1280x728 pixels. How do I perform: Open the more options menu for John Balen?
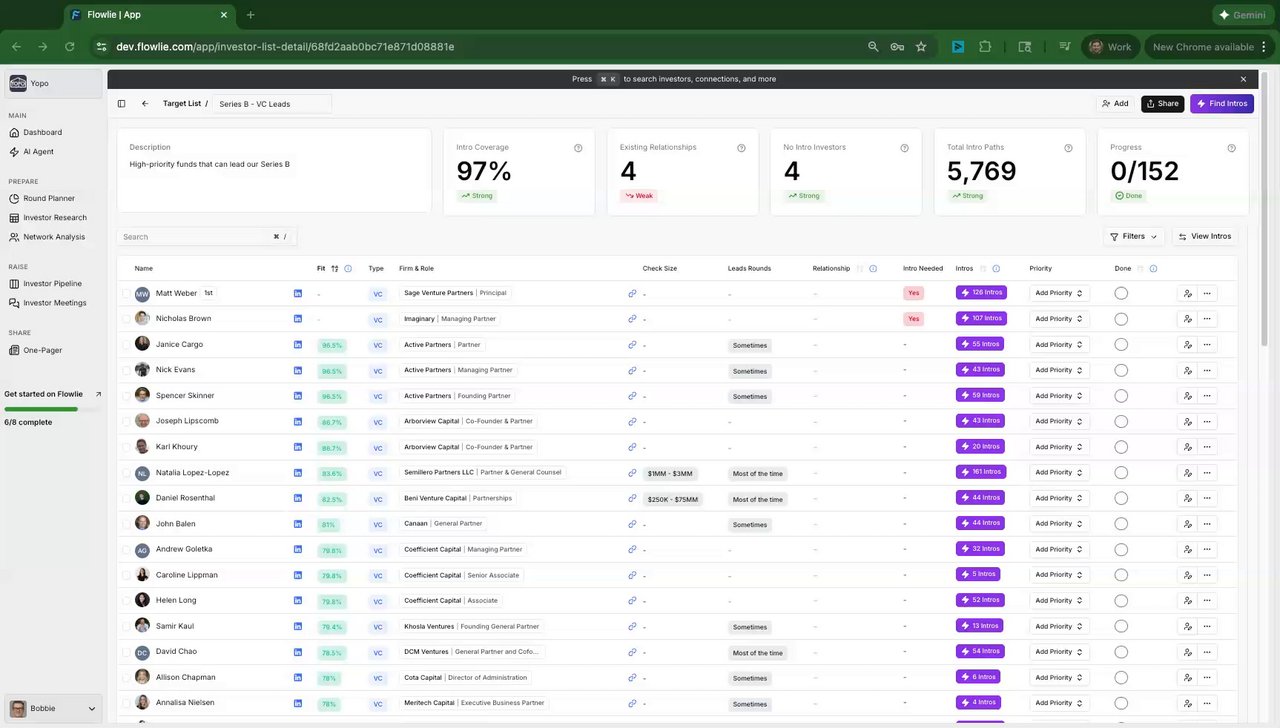[x=1207, y=524]
